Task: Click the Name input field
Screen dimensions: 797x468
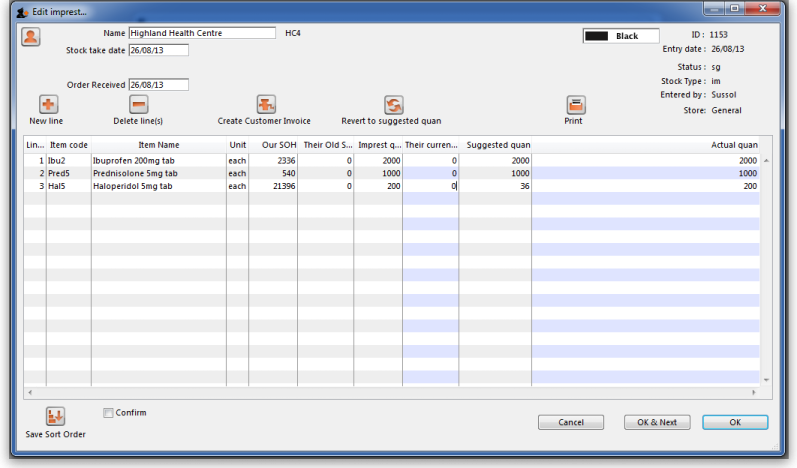Action: [201, 33]
